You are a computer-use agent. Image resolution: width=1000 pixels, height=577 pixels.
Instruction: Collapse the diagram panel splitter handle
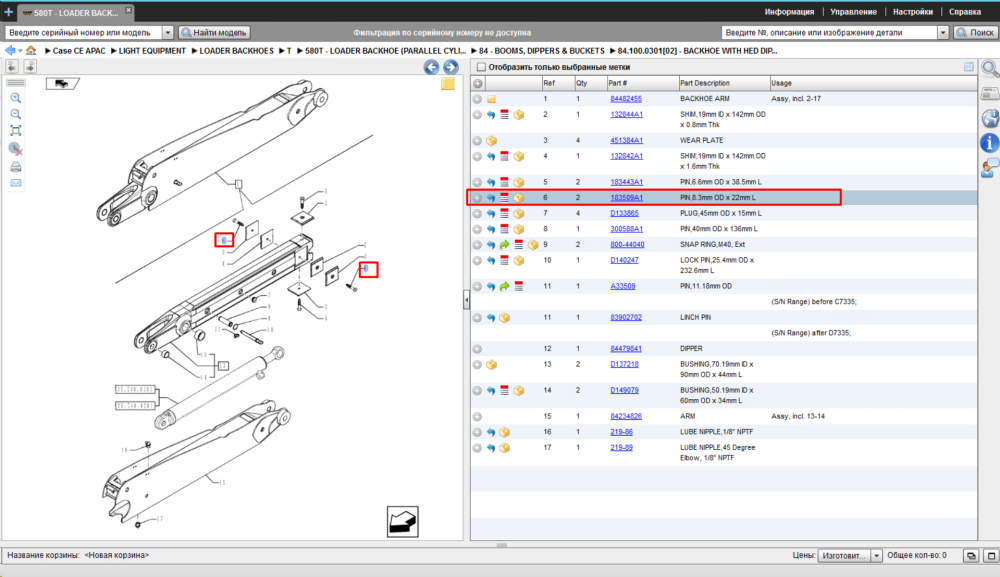[466, 299]
